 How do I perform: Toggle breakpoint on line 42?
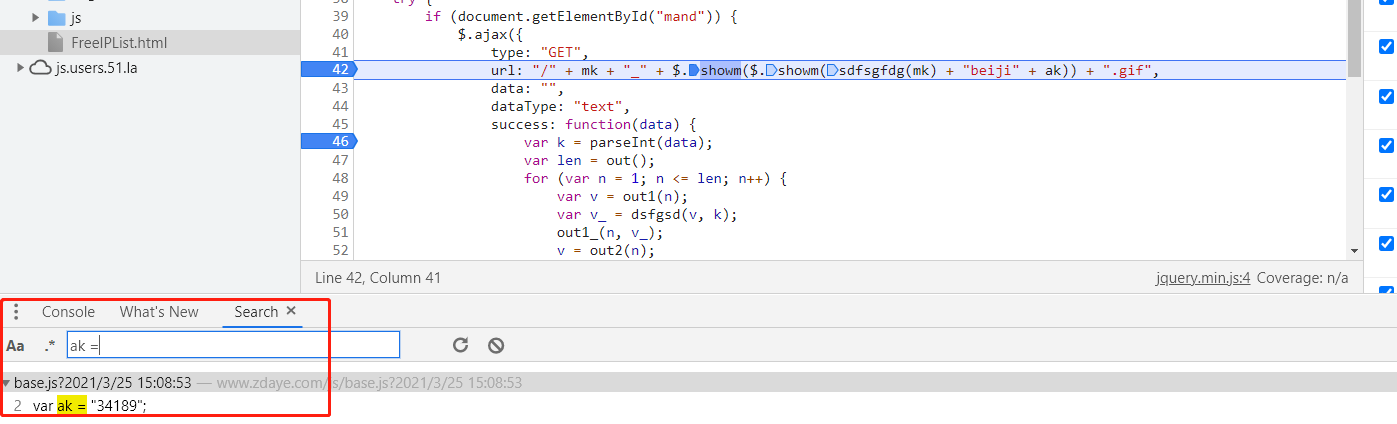point(328,69)
